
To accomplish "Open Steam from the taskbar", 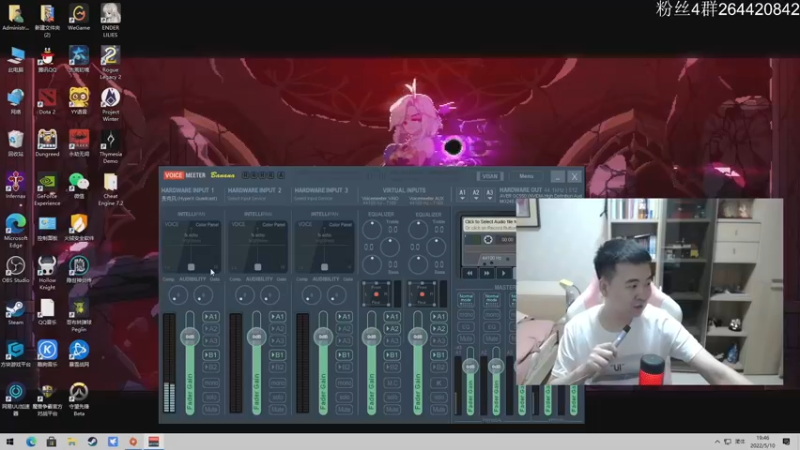I will 92,442.
